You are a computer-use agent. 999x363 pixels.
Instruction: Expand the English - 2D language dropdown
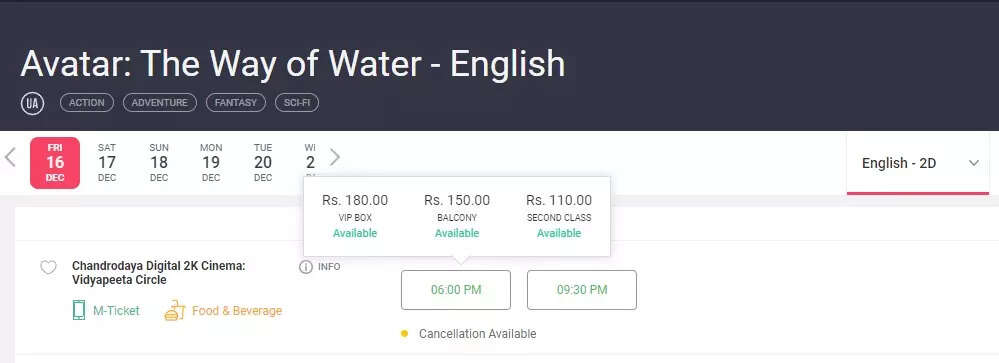[x=918, y=163]
